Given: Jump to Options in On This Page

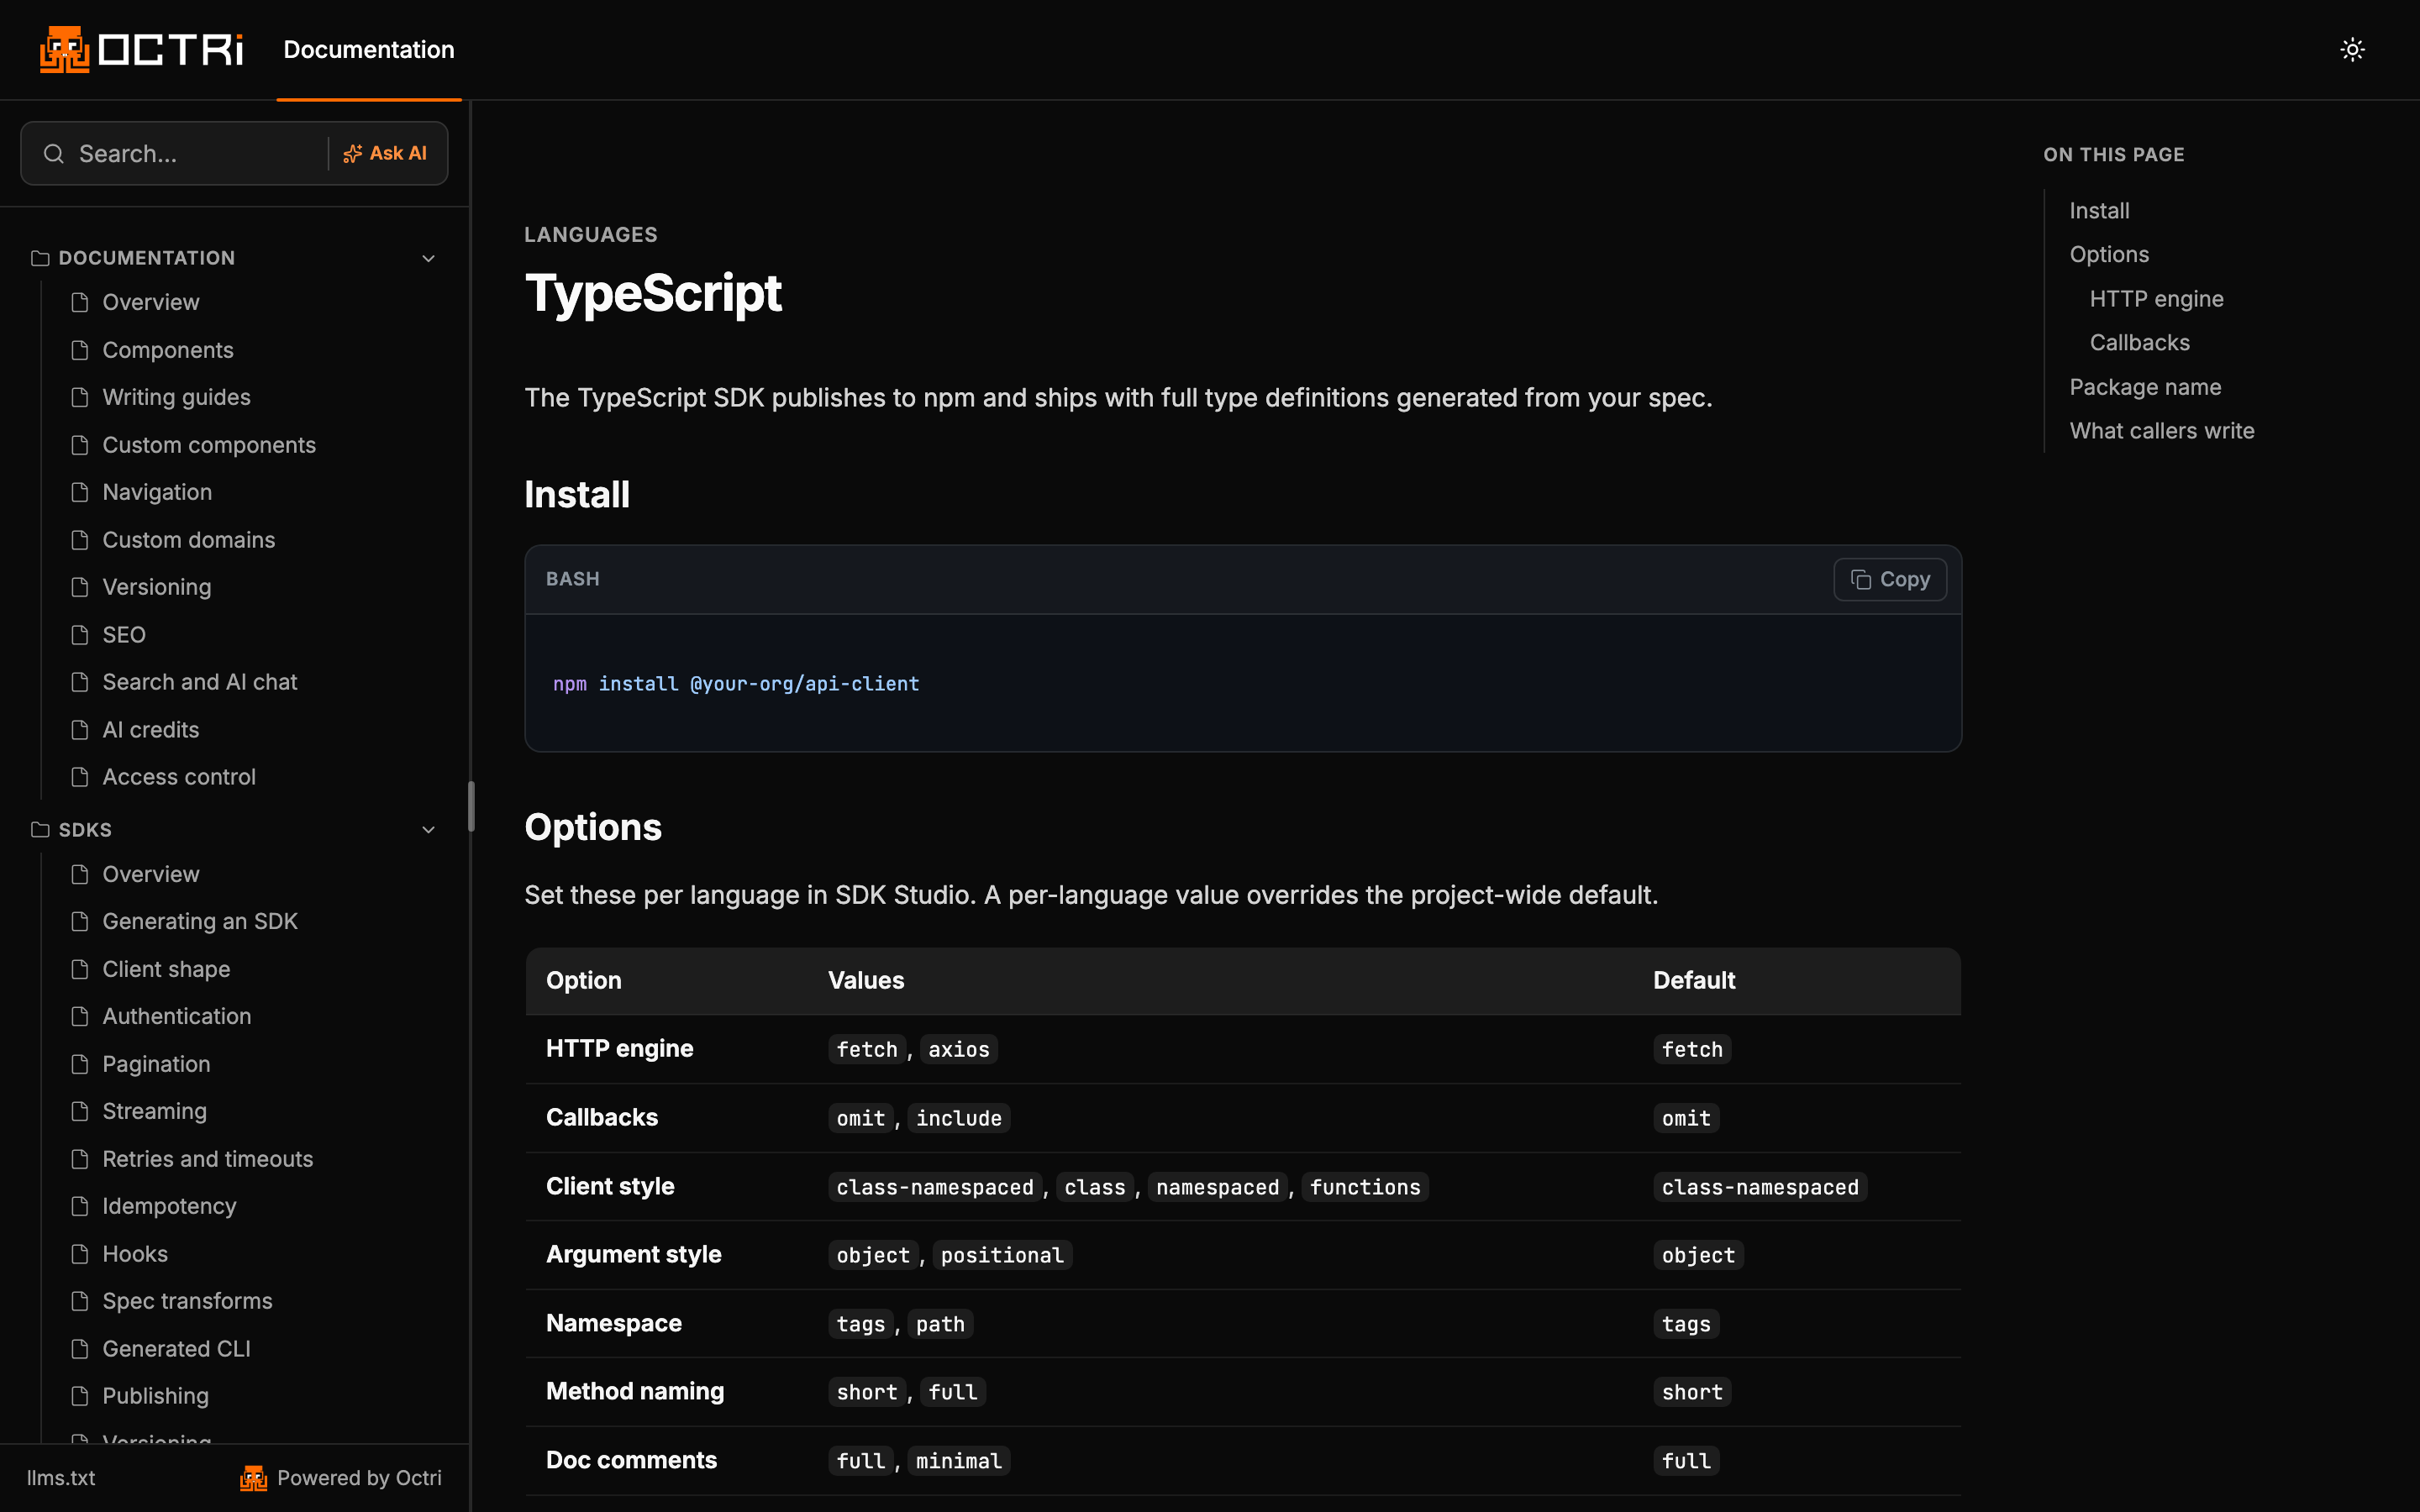Looking at the screenshot, I should pyautogui.click(x=2109, y=254).
